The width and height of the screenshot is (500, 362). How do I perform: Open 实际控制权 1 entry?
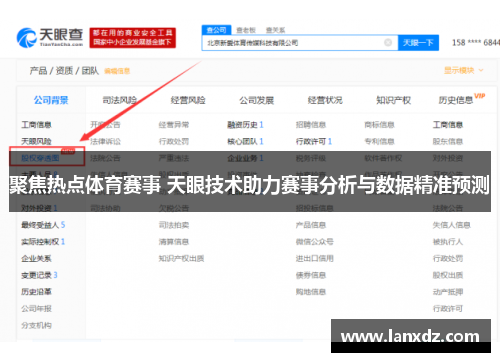coord(43,242)
